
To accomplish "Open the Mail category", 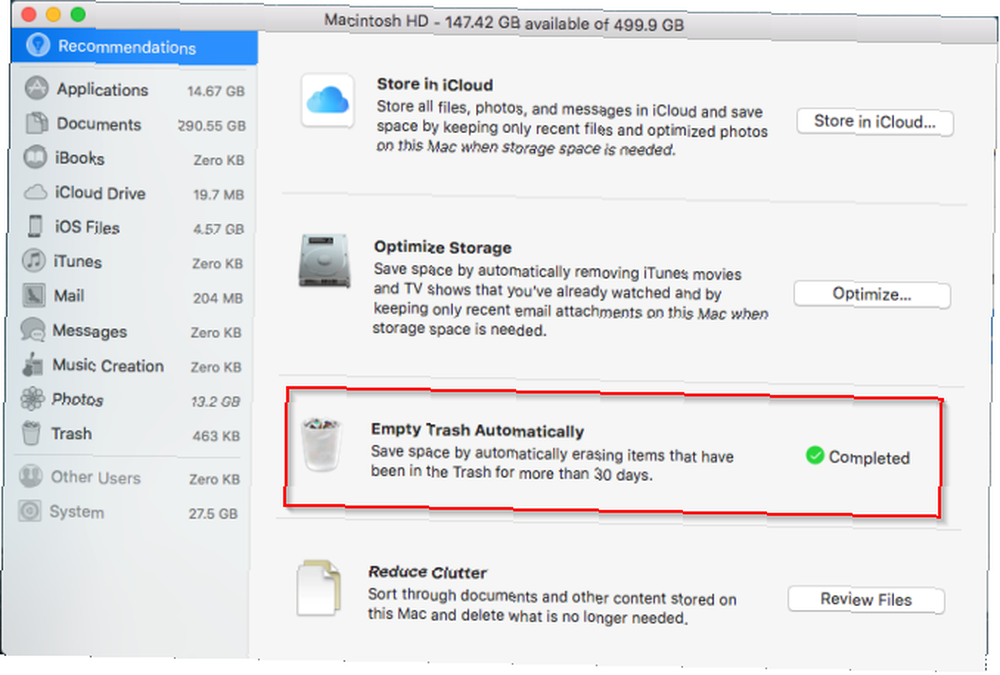I will (132, 296).
